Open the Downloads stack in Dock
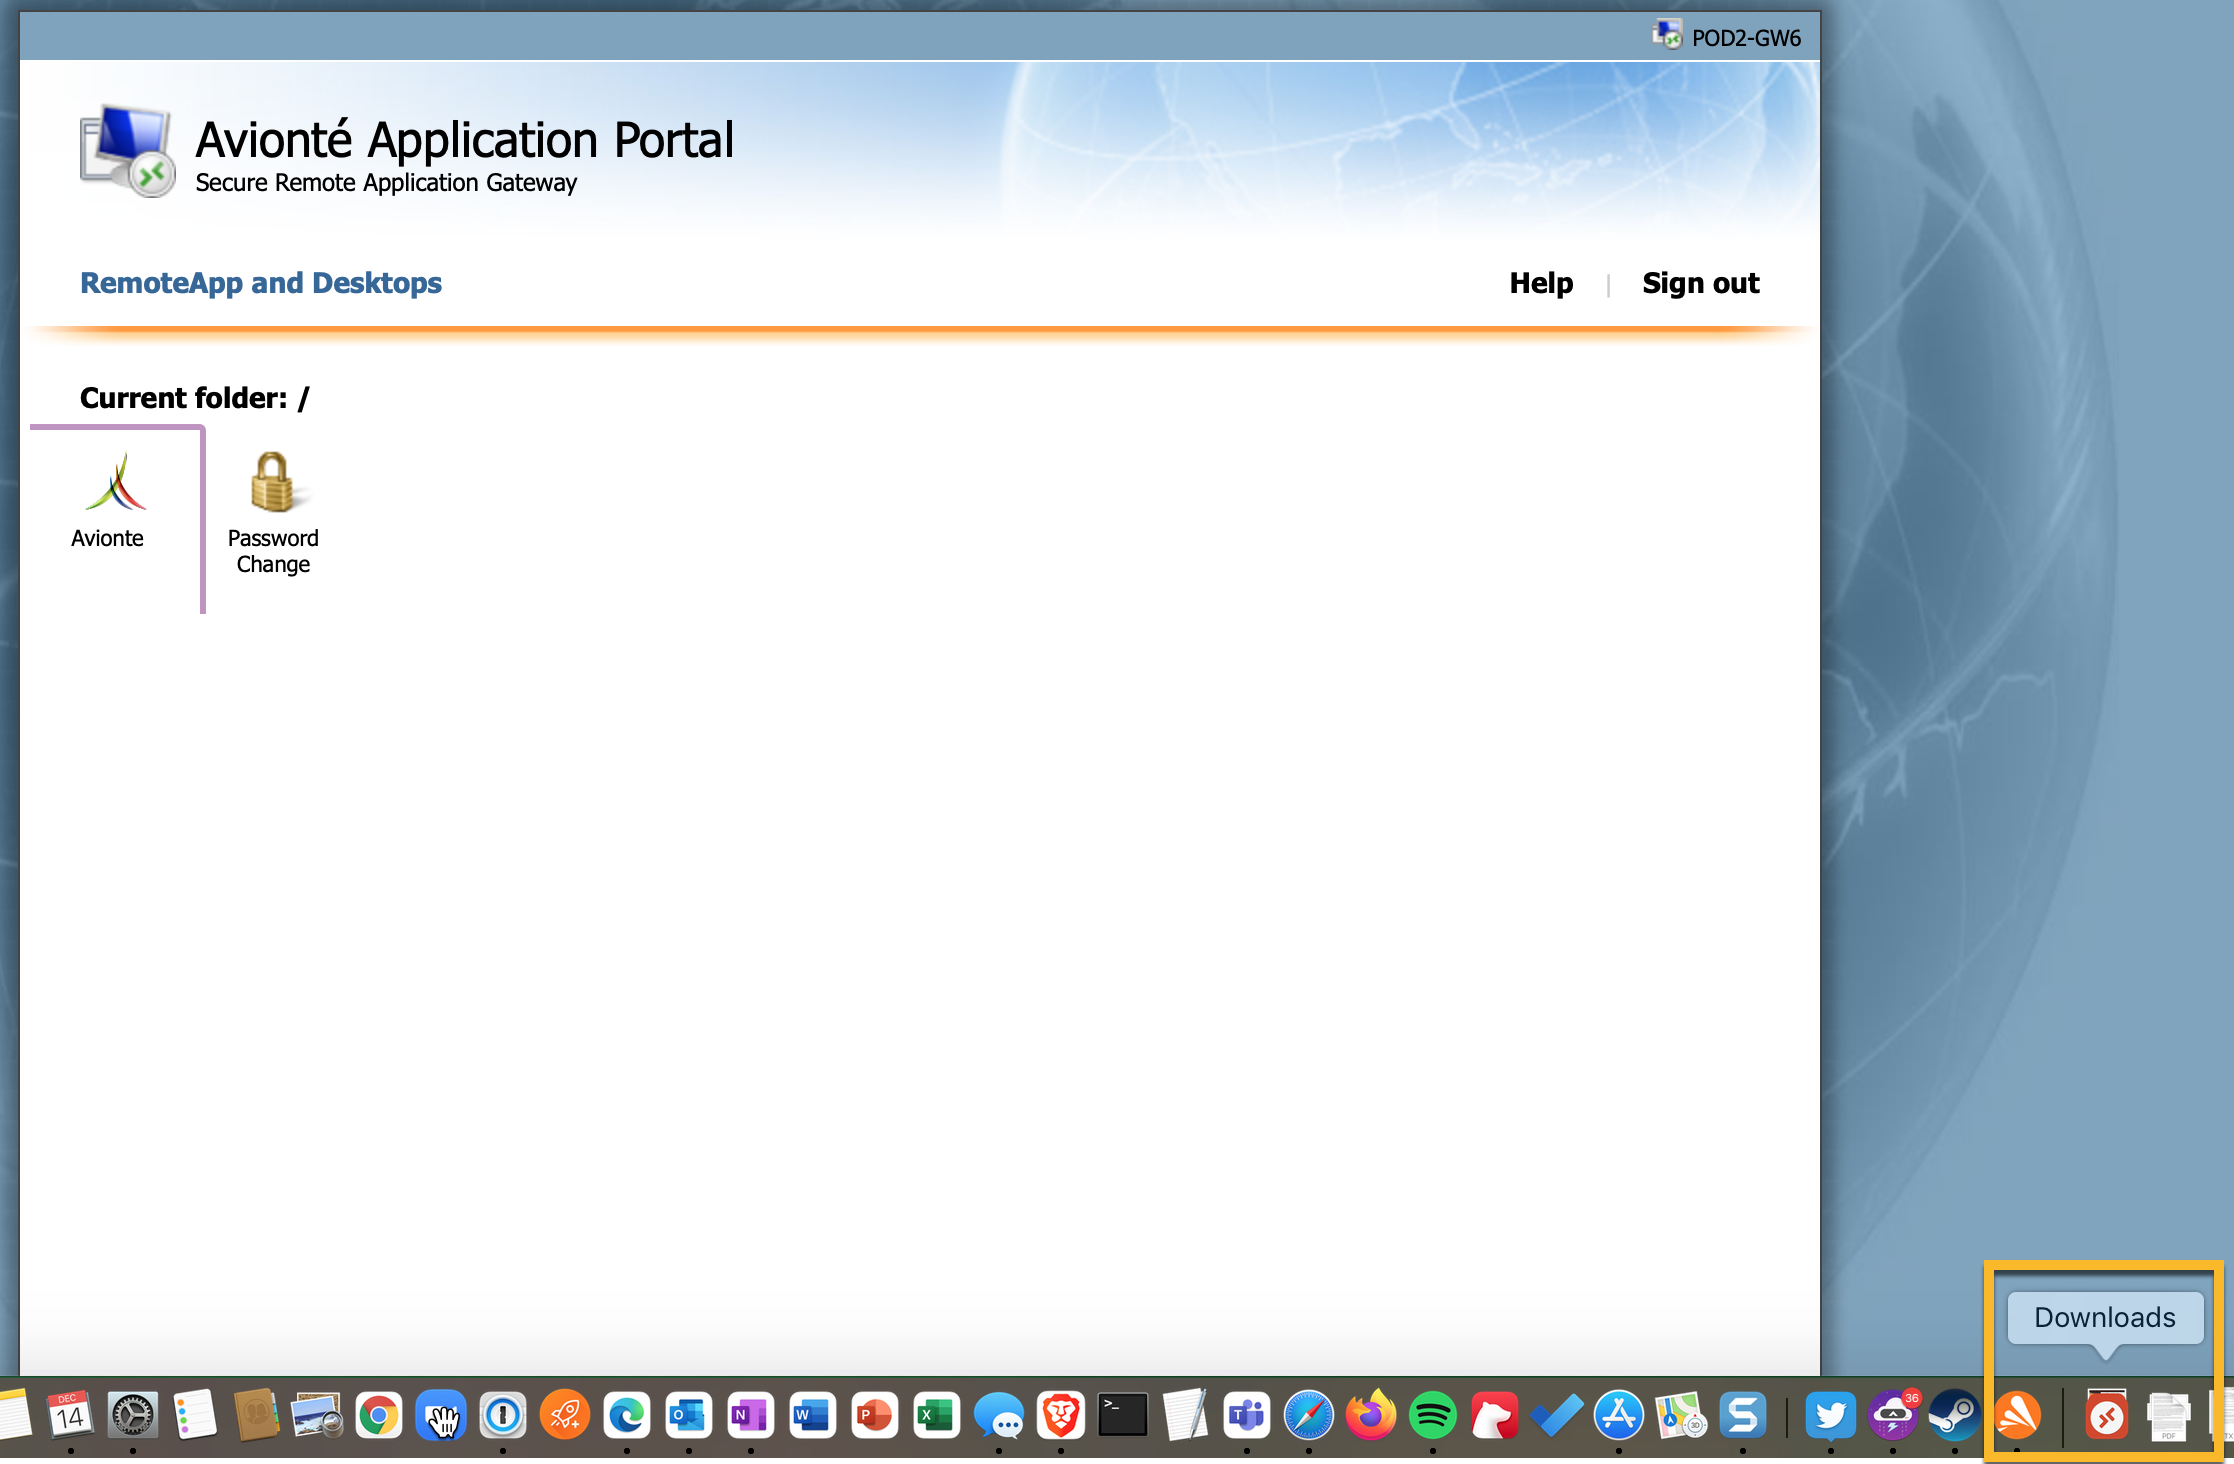 2105,1415
